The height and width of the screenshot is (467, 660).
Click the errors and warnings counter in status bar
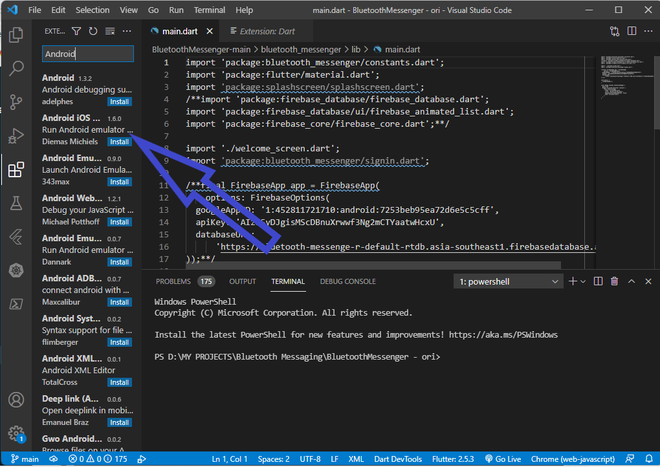98,459
